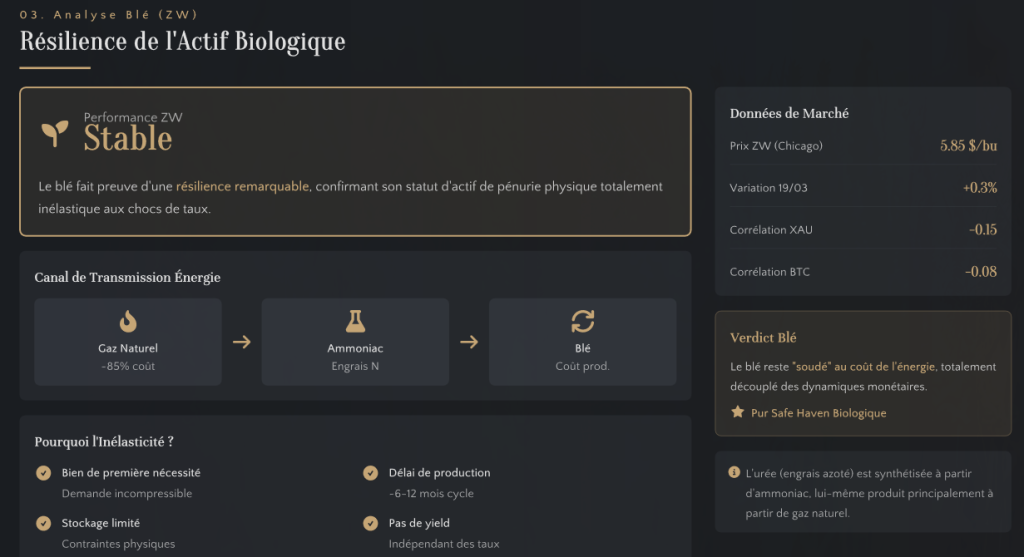Click the arrow between Gaz Naturel and Ammoniac

[242, 342]
